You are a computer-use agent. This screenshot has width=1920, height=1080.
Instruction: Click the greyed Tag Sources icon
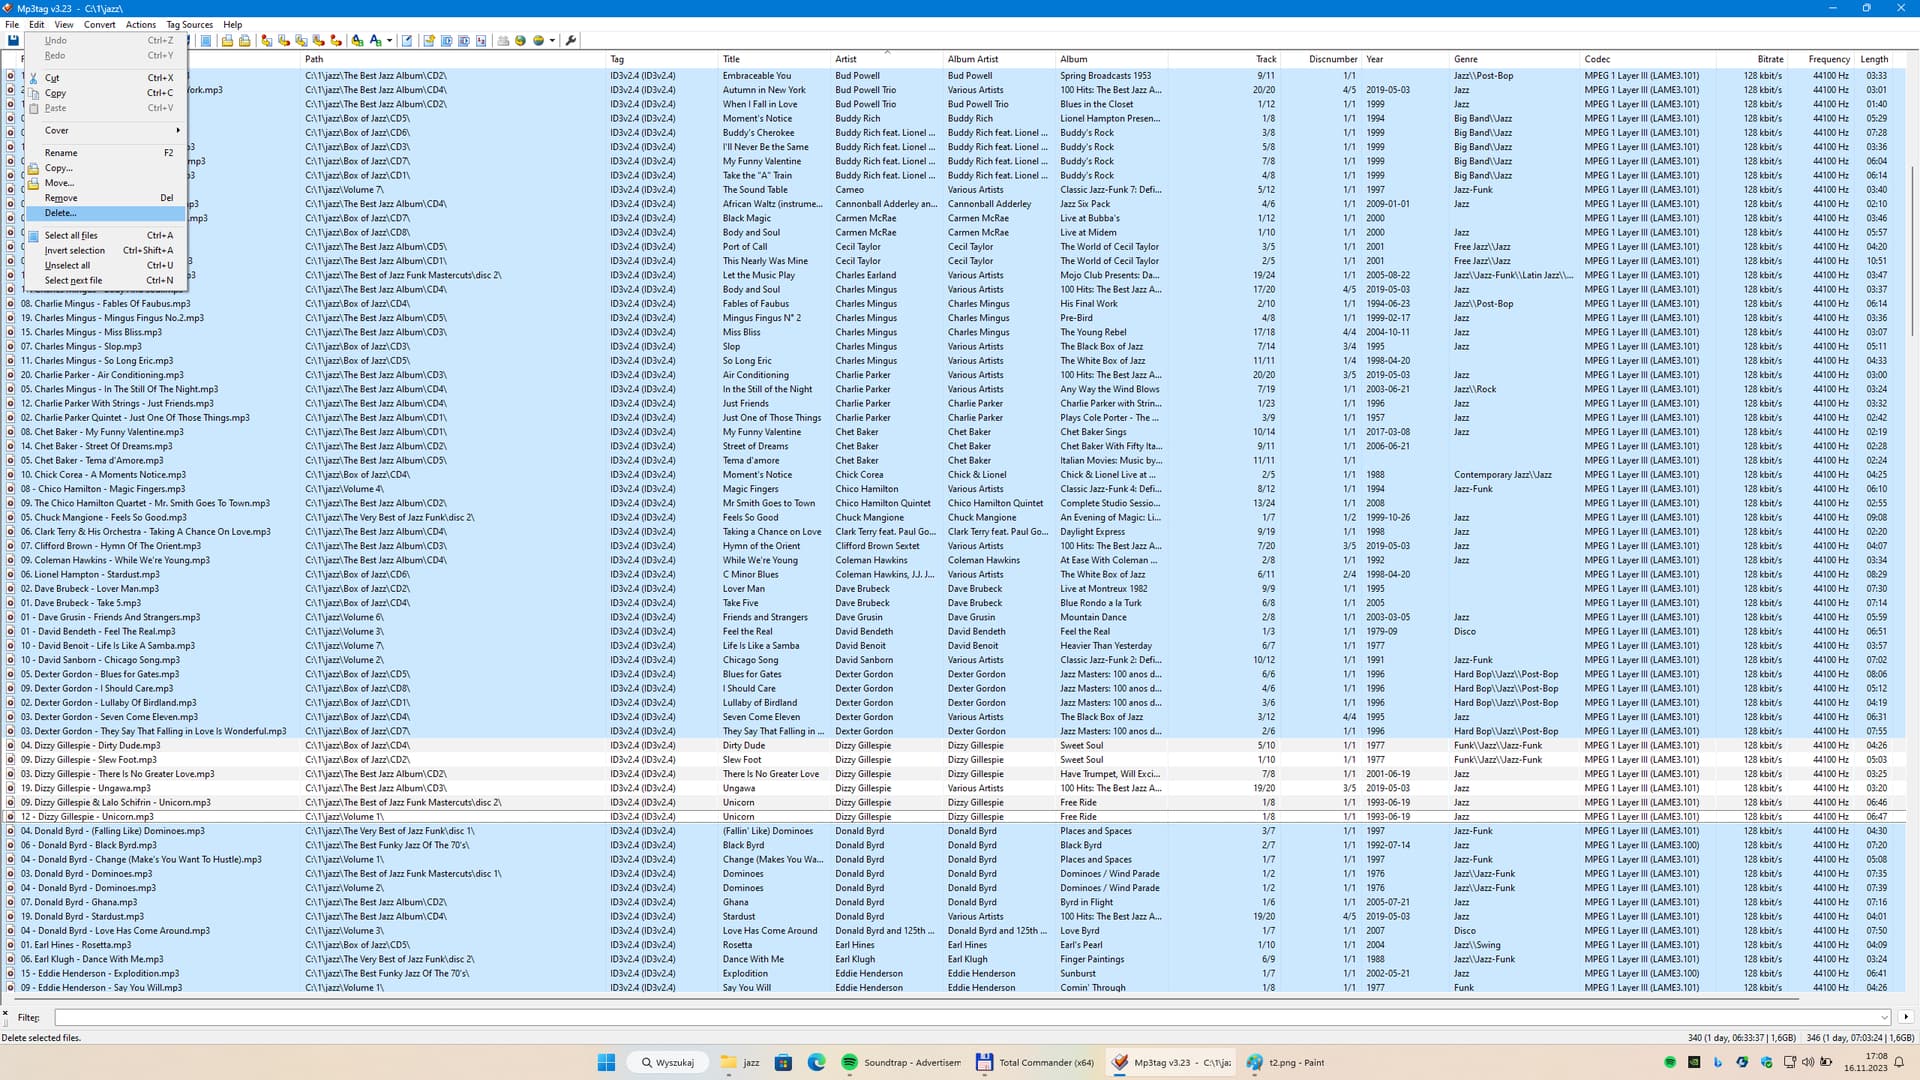503,41
